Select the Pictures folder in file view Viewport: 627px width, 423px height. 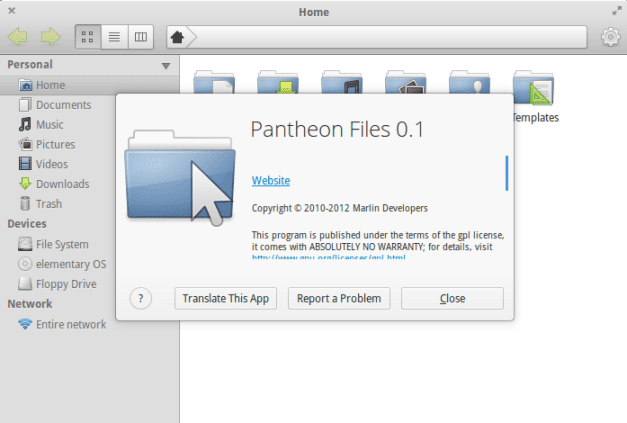405,82
